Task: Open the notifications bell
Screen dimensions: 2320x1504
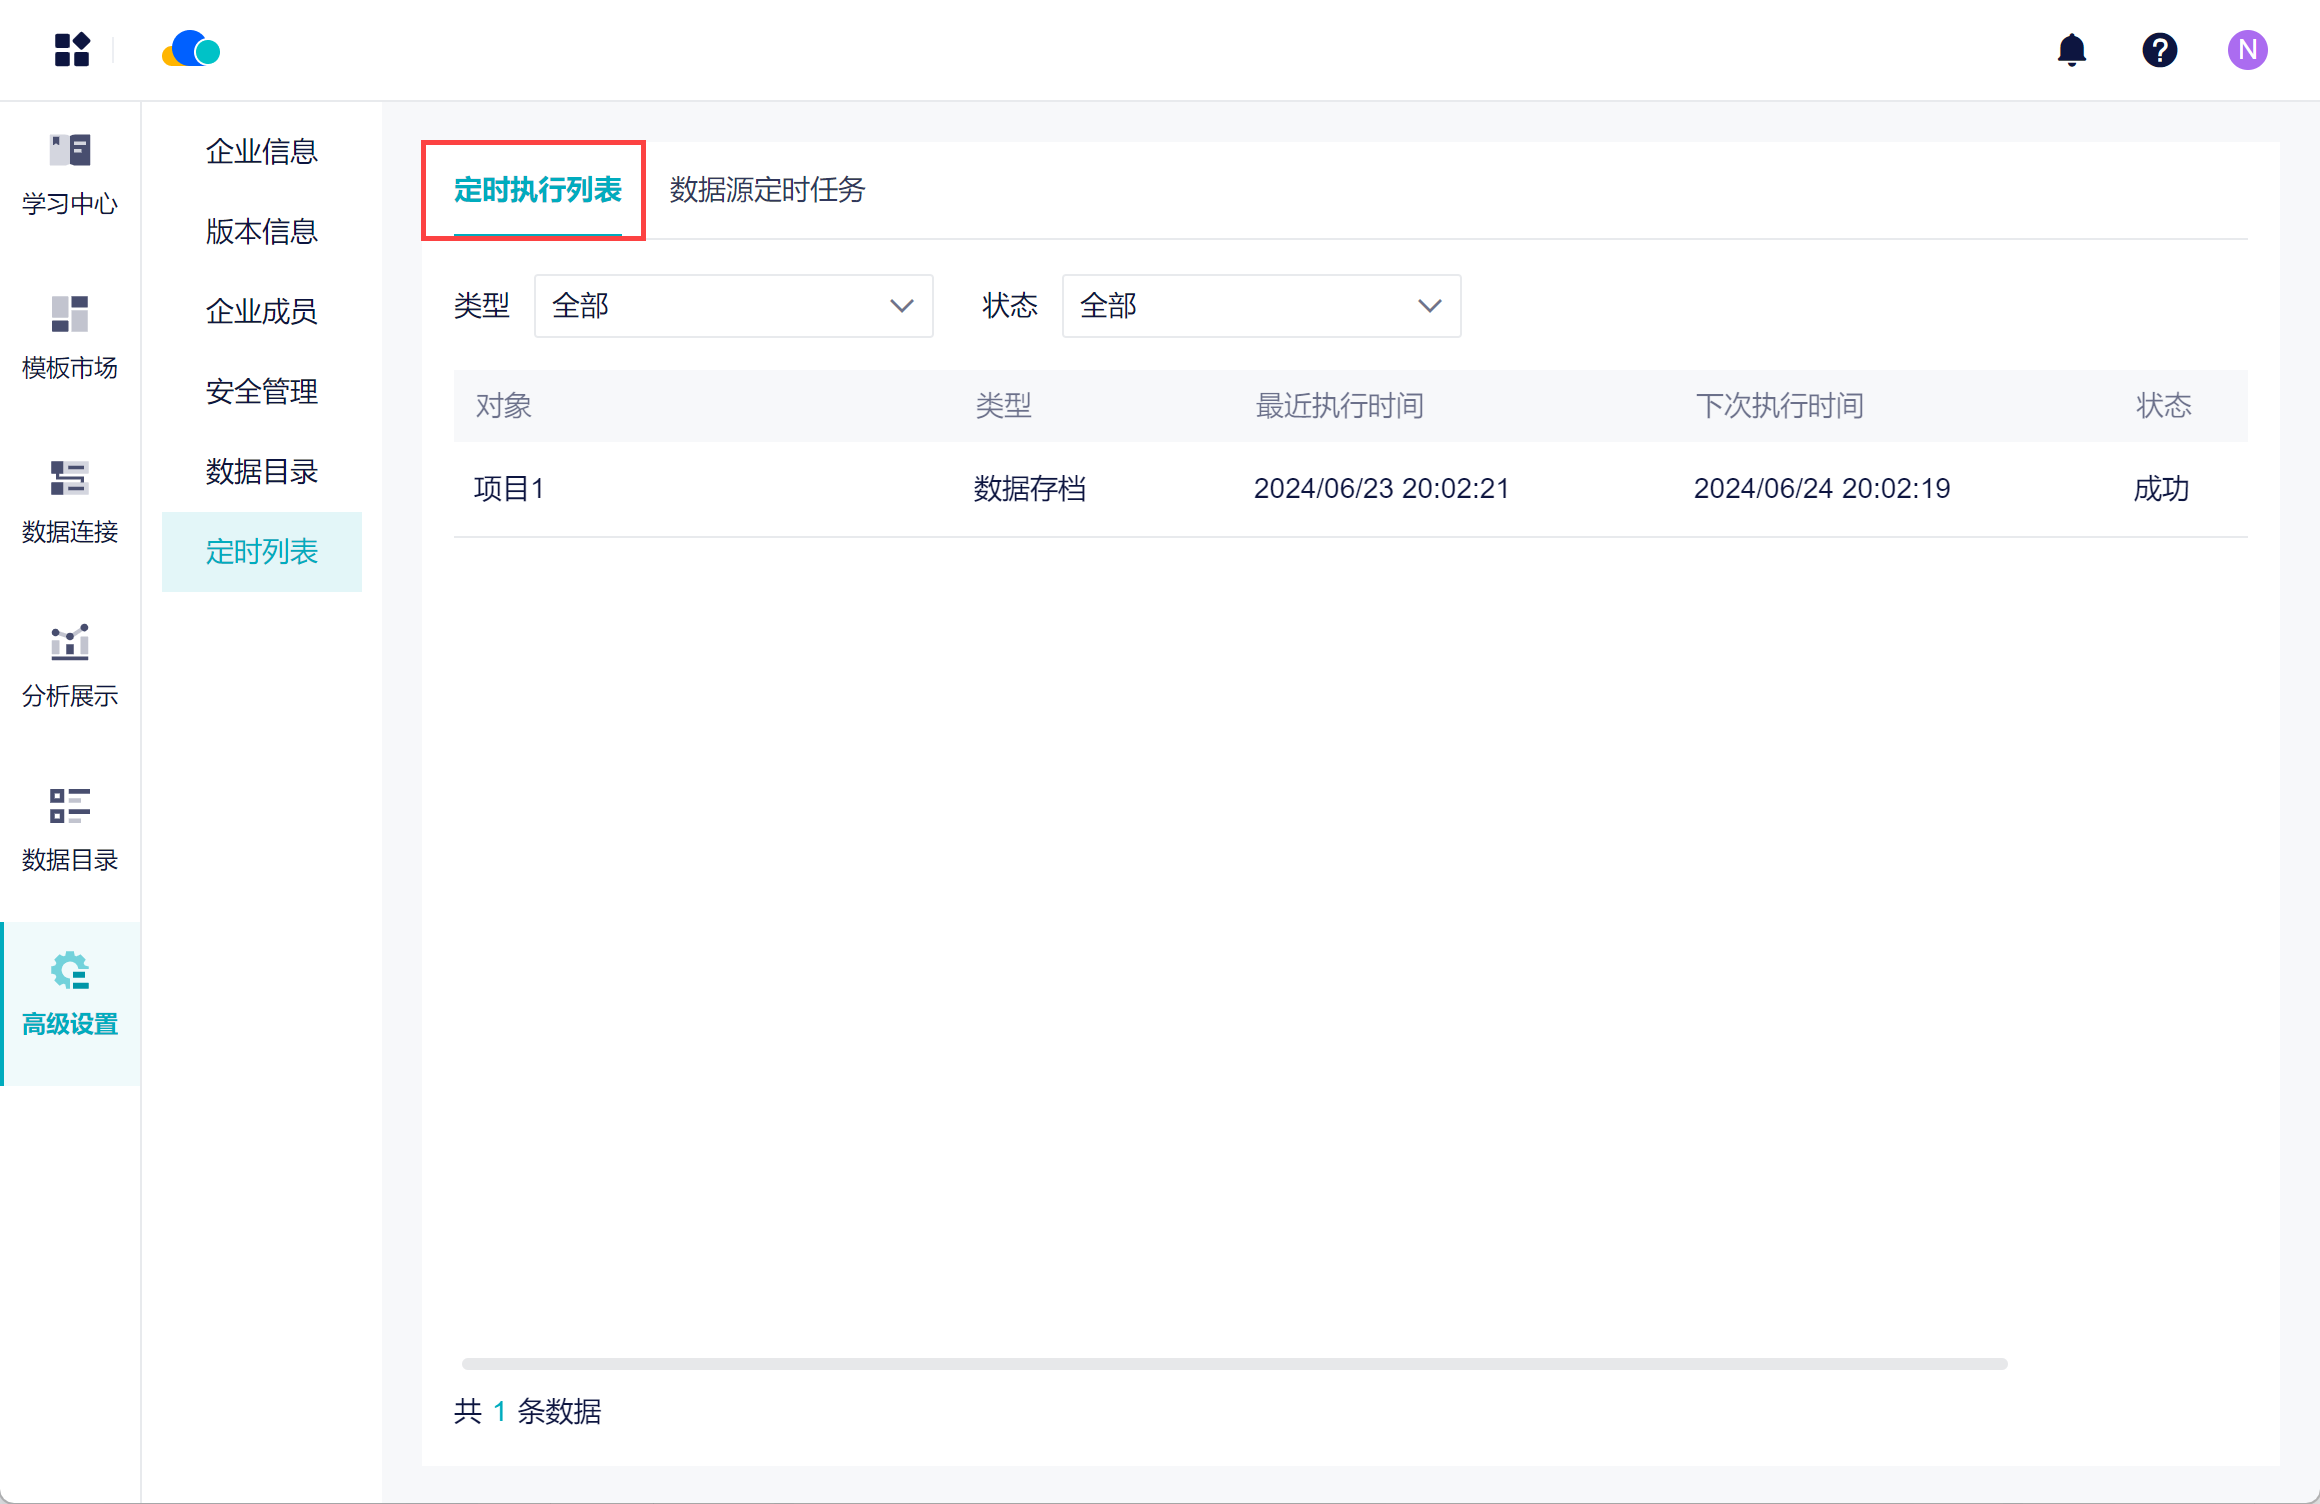Action: 2071,50
